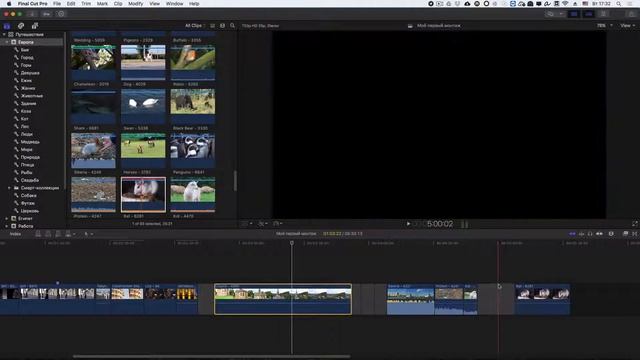Click the browser vertical scrollbar
The height and width of the screenshot is (360, 640).
235,180
